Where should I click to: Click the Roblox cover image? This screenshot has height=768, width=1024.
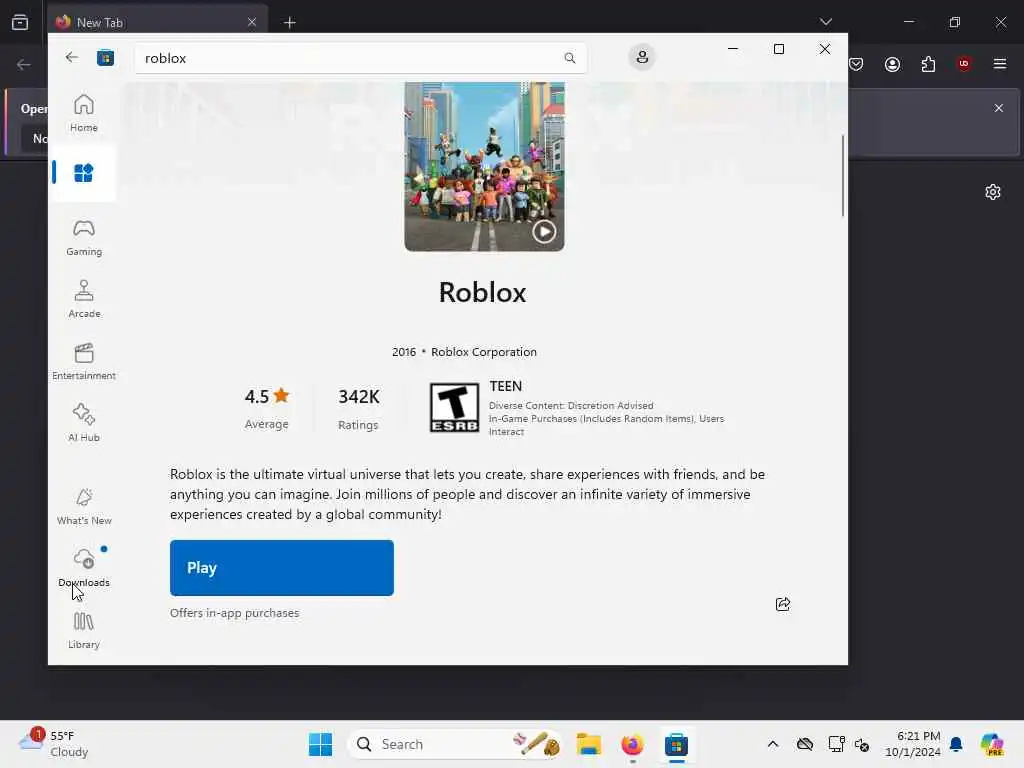point(484,167)
